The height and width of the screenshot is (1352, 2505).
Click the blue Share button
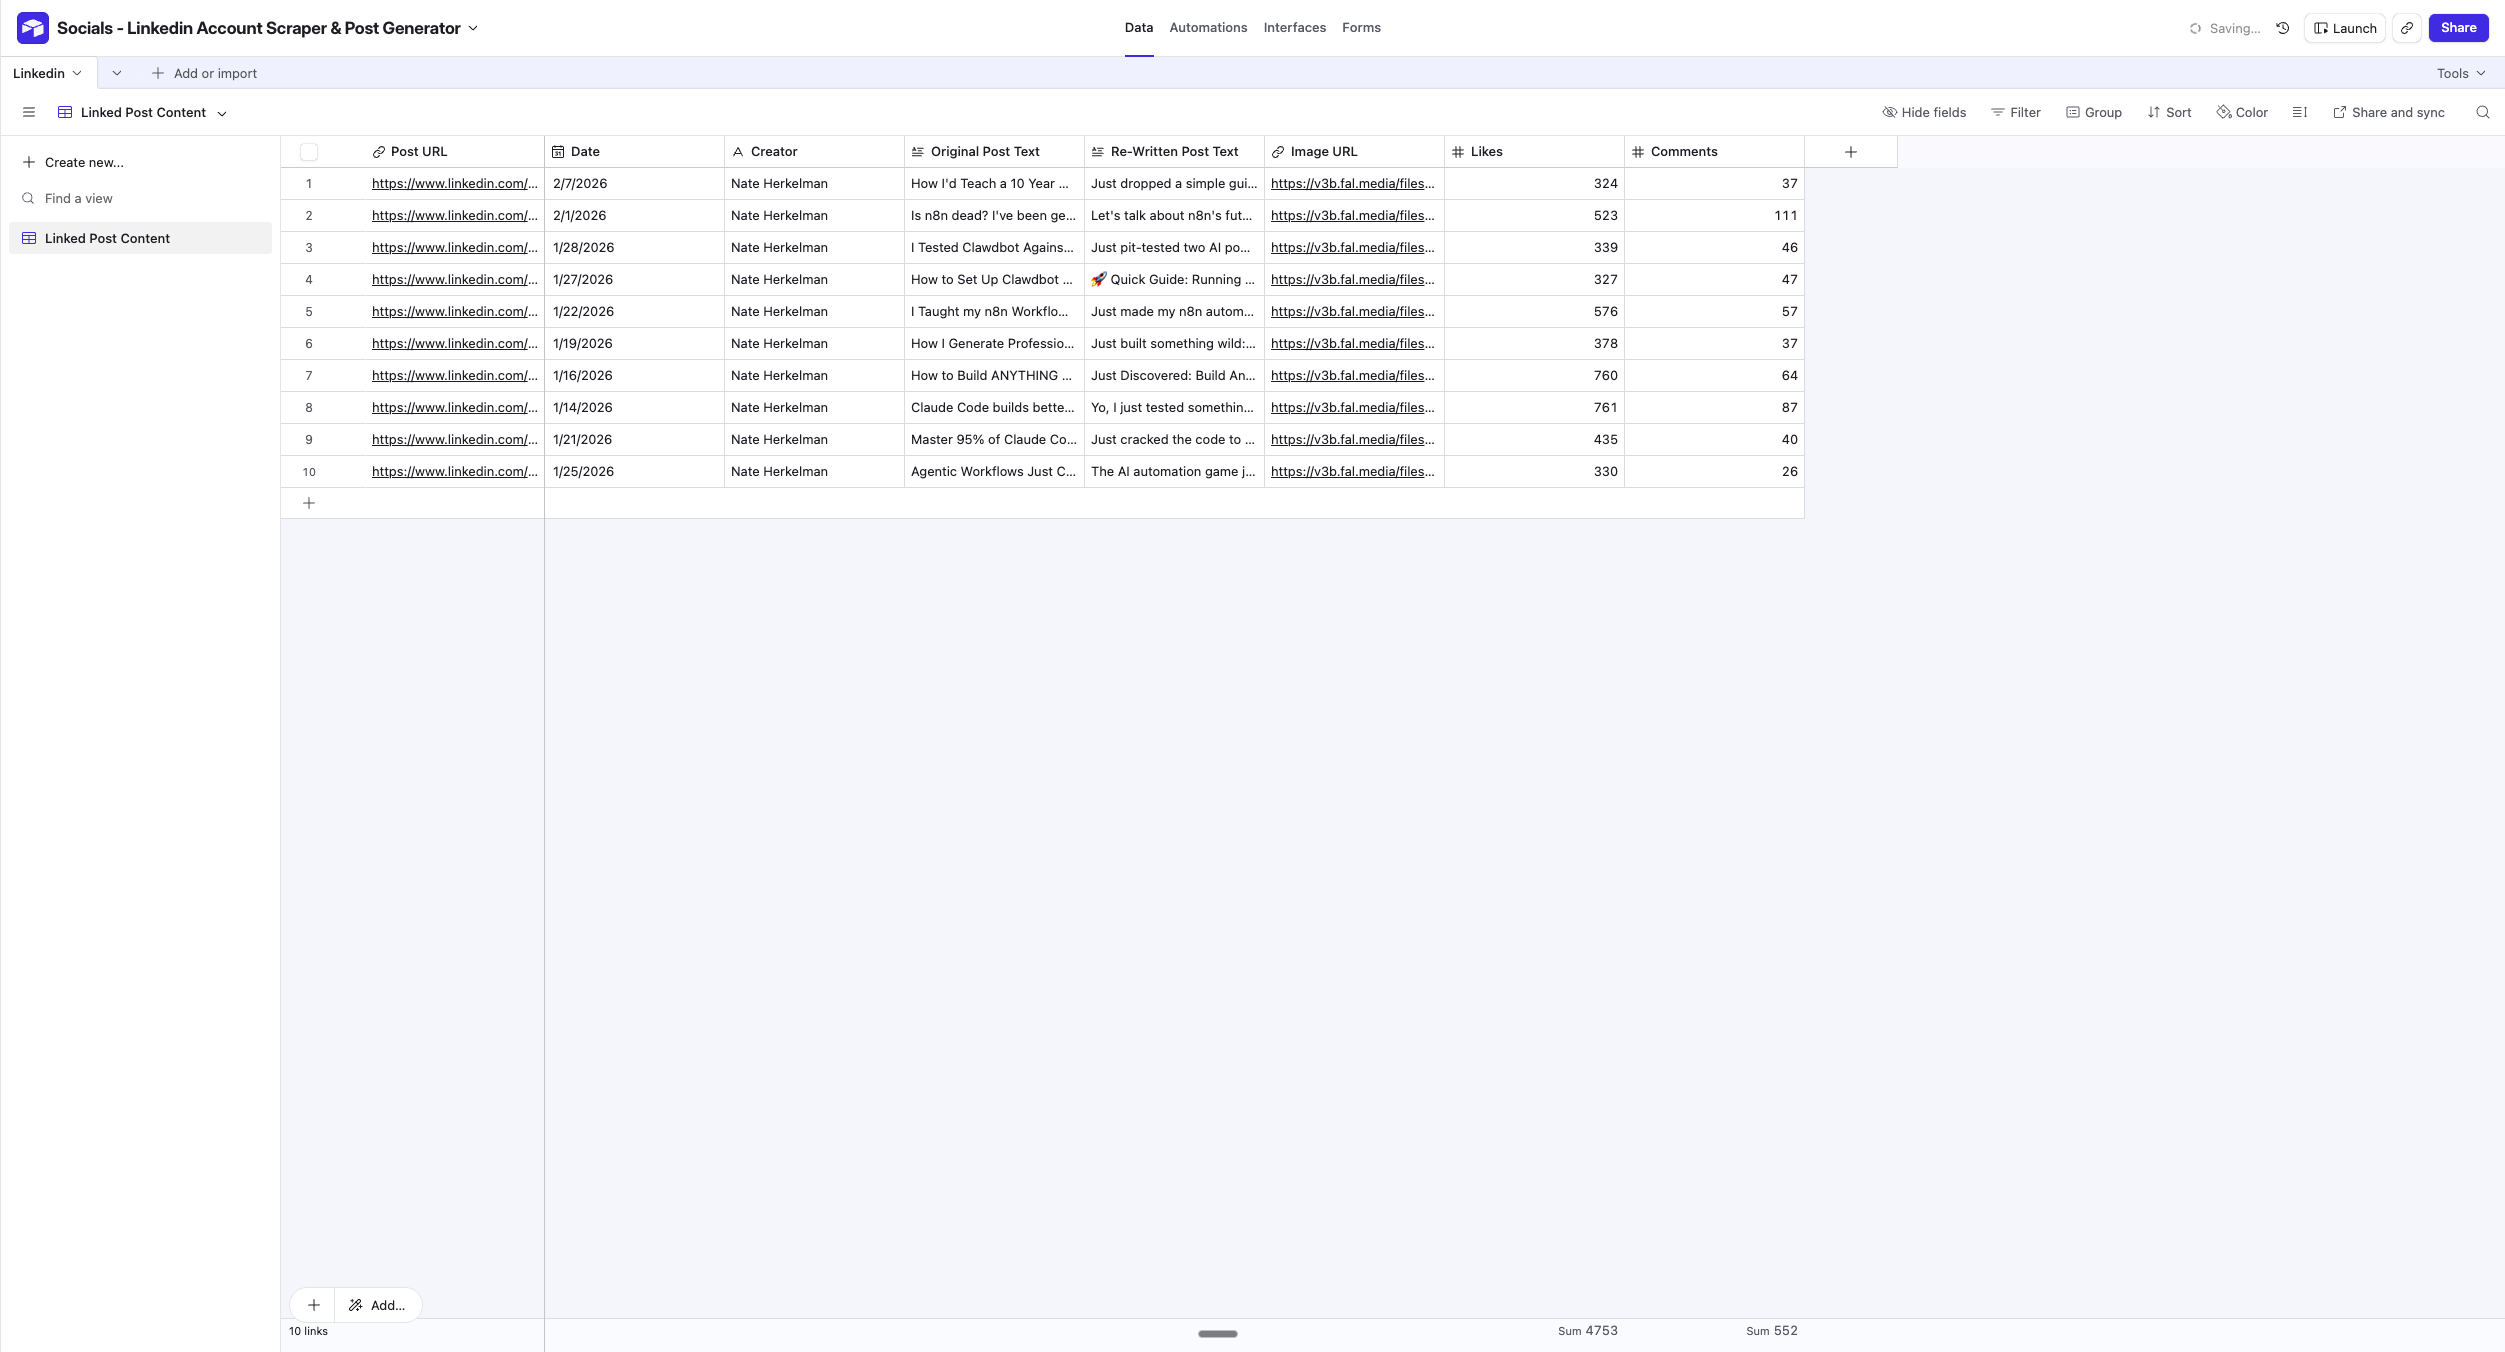[2458, 28]
